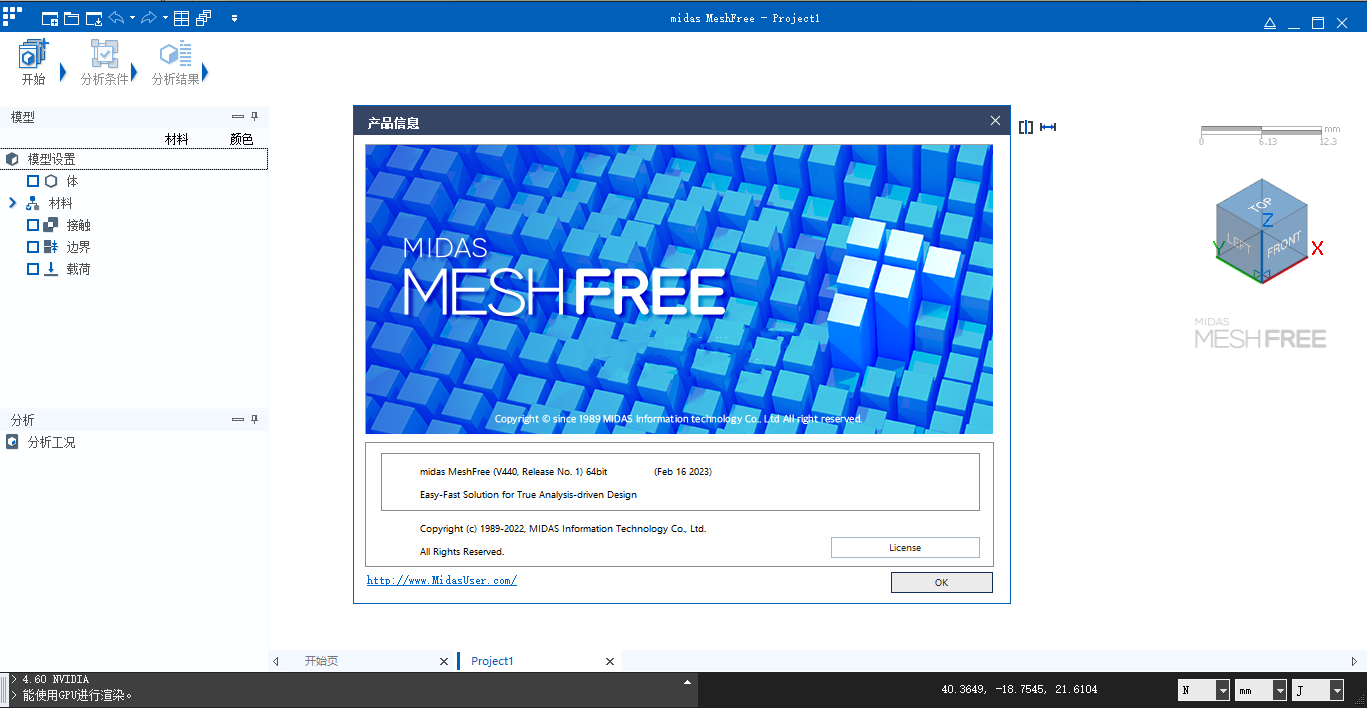Open the force unit N dropdown
The height and width of the screenshot is (708, 1367).
click(1222, 690)
